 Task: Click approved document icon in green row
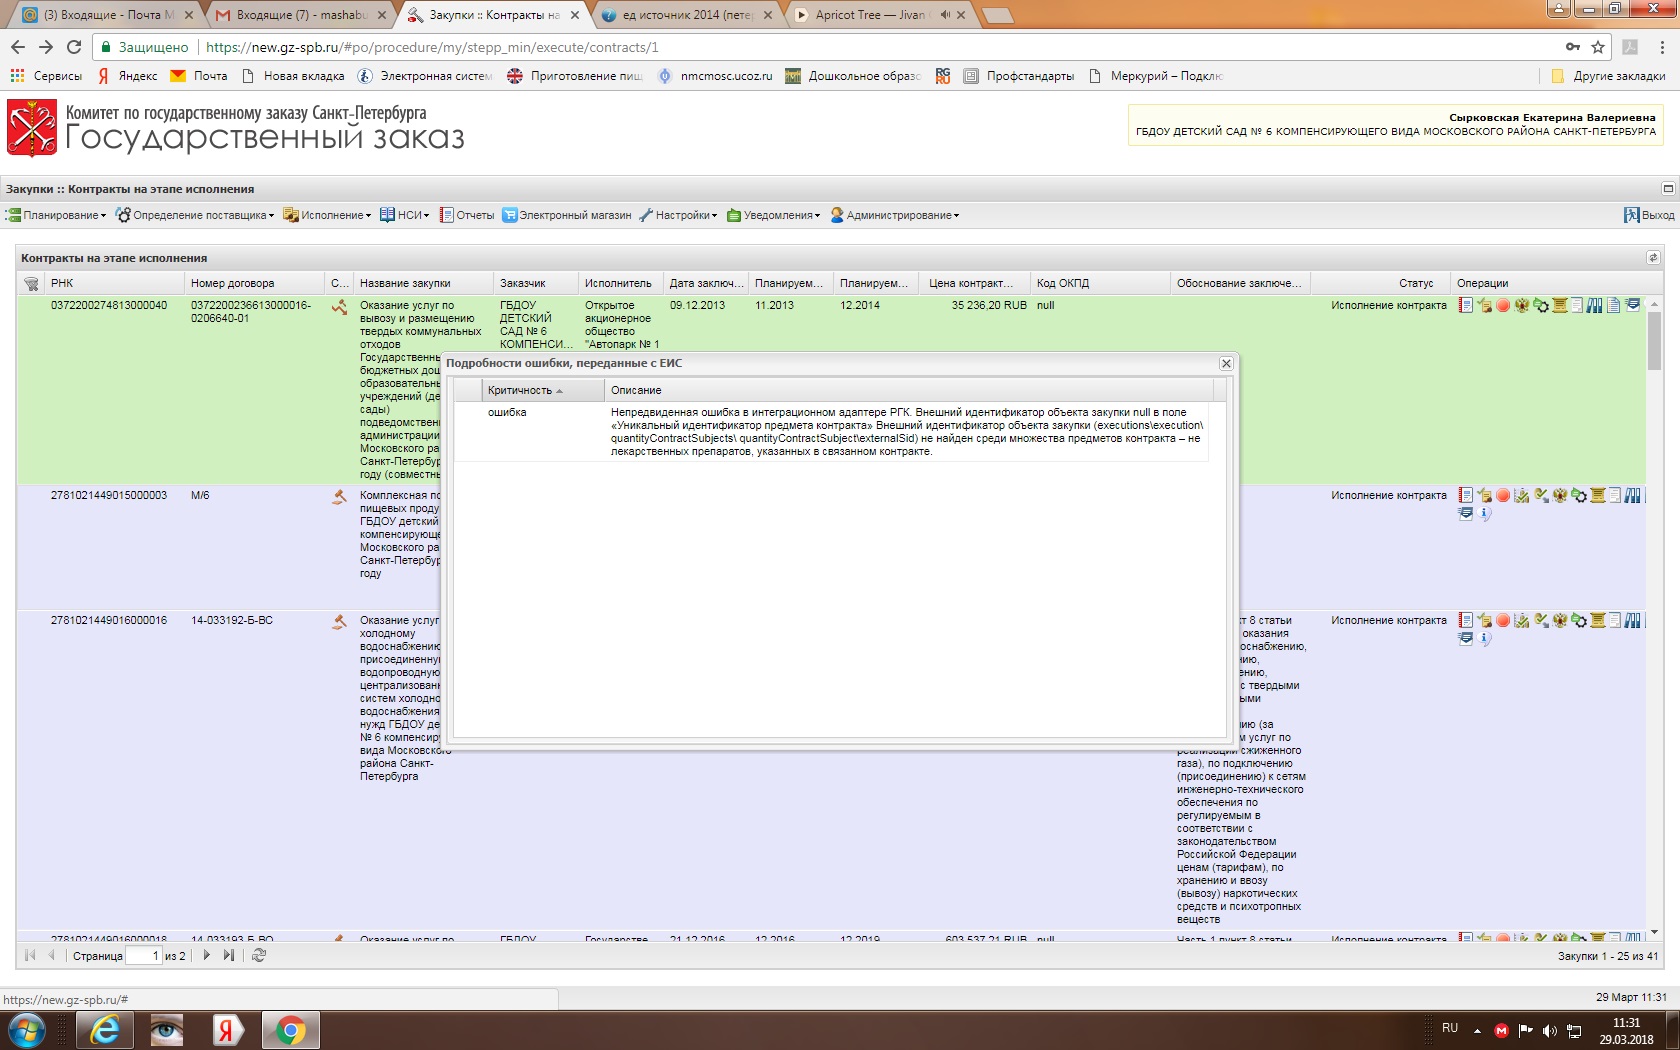point(1484,305)
